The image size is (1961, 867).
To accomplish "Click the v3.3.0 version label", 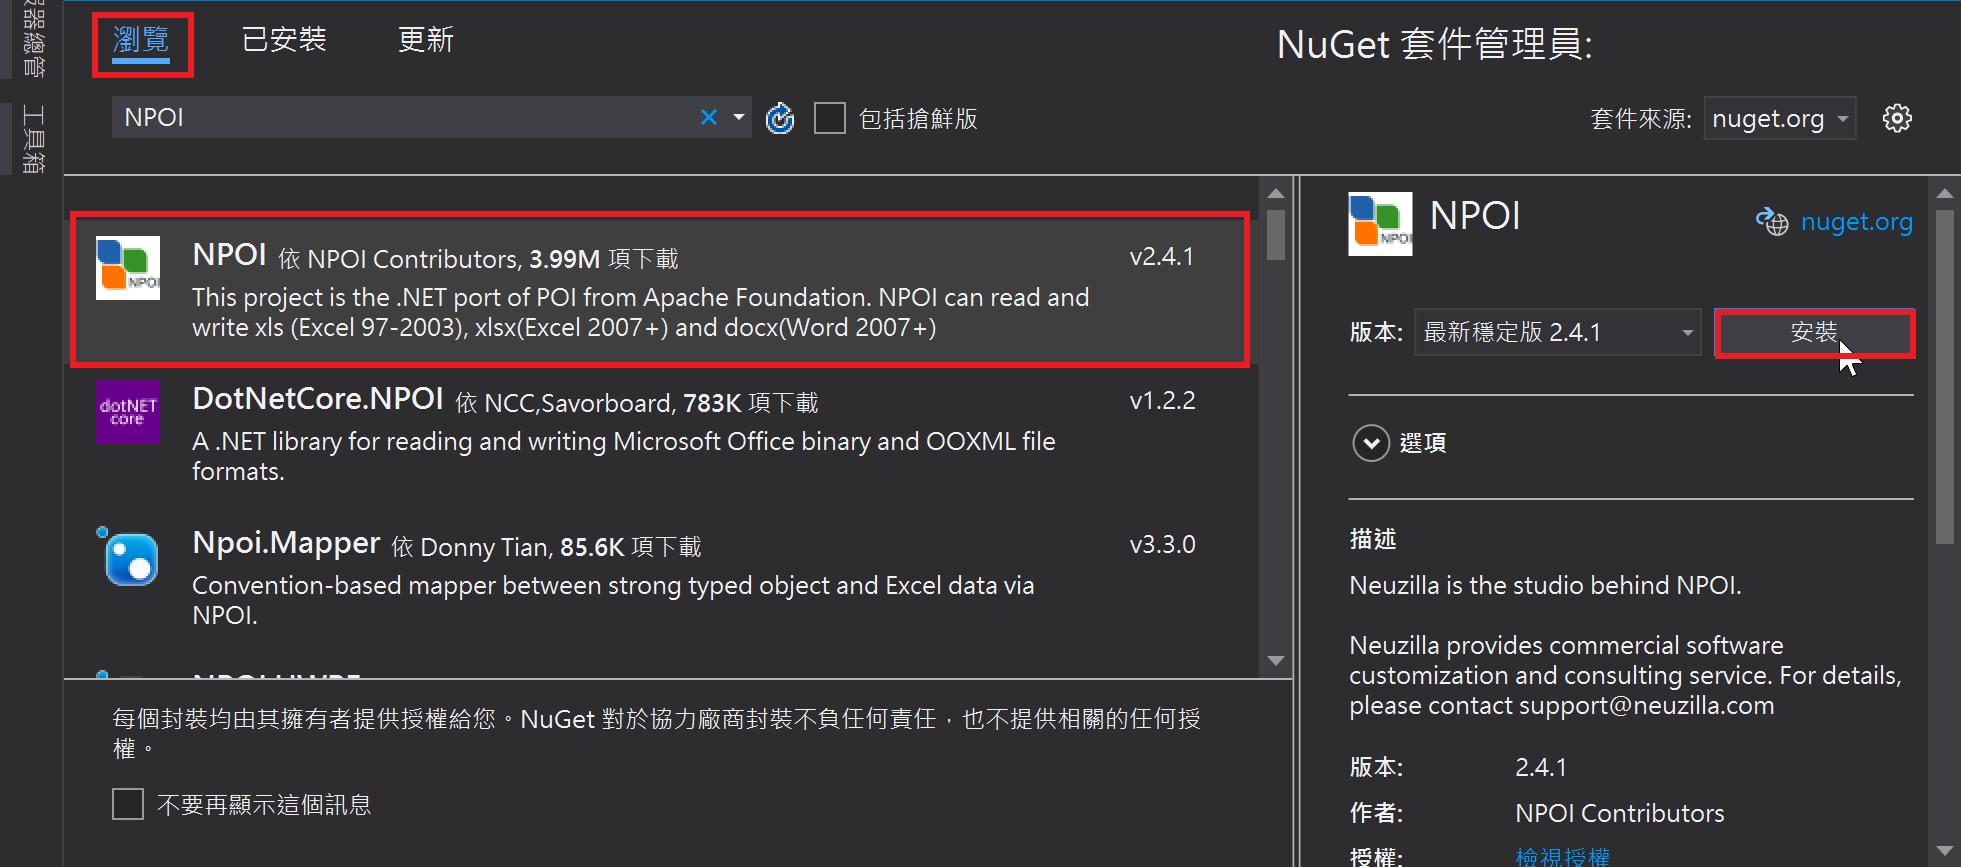I will 1162,545.
